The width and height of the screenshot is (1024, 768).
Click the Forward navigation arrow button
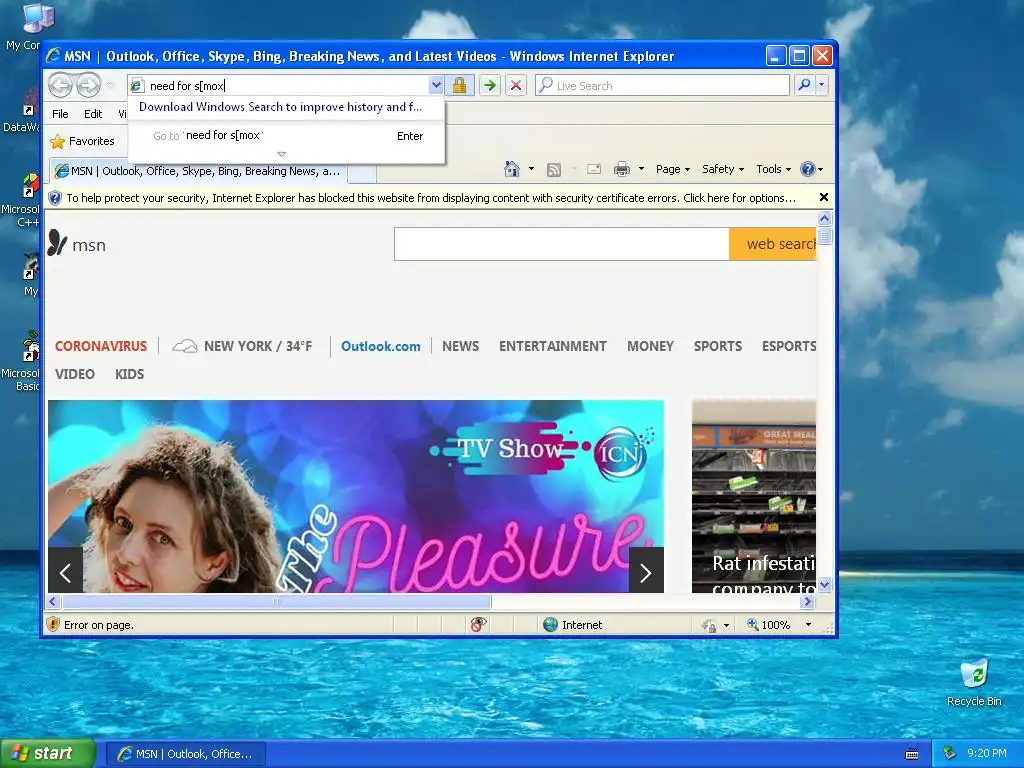88,86
